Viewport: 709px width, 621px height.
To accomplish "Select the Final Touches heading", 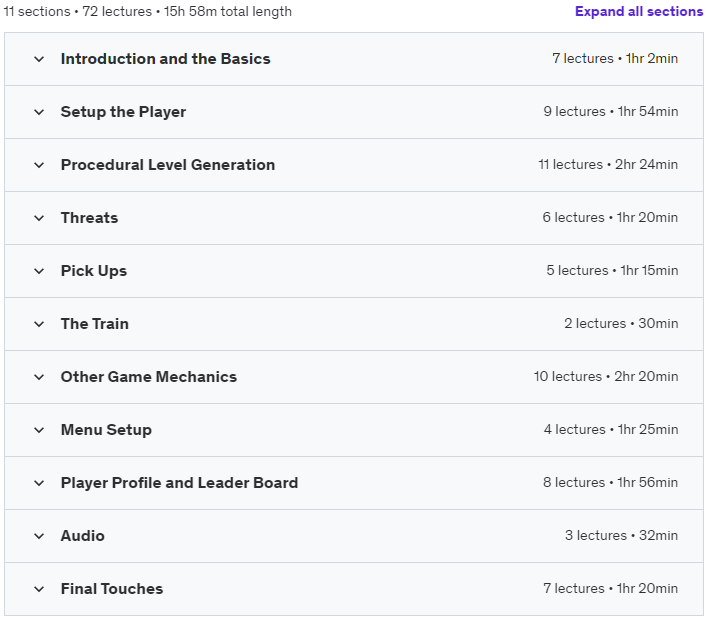I will click(x=112, y=588).
